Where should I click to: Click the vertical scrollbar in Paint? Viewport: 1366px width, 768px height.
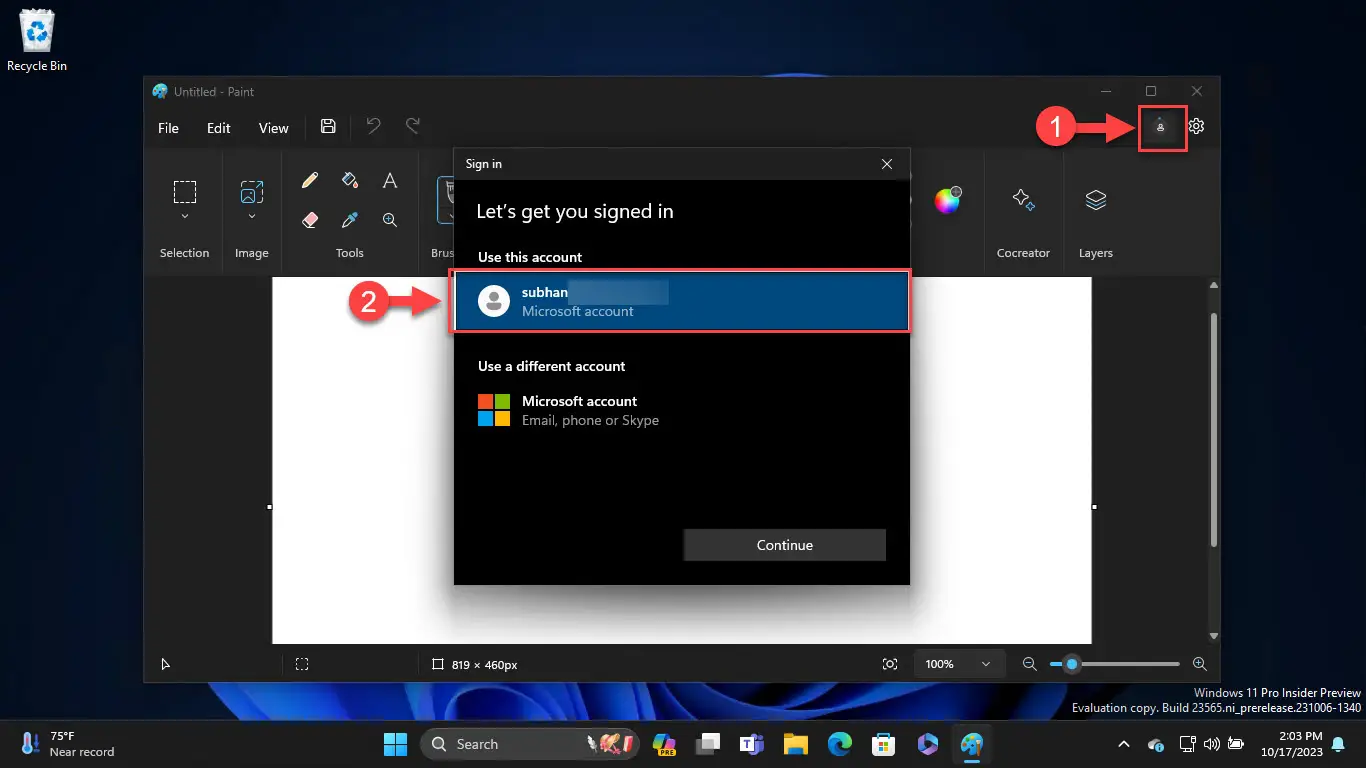(1214, 430)
